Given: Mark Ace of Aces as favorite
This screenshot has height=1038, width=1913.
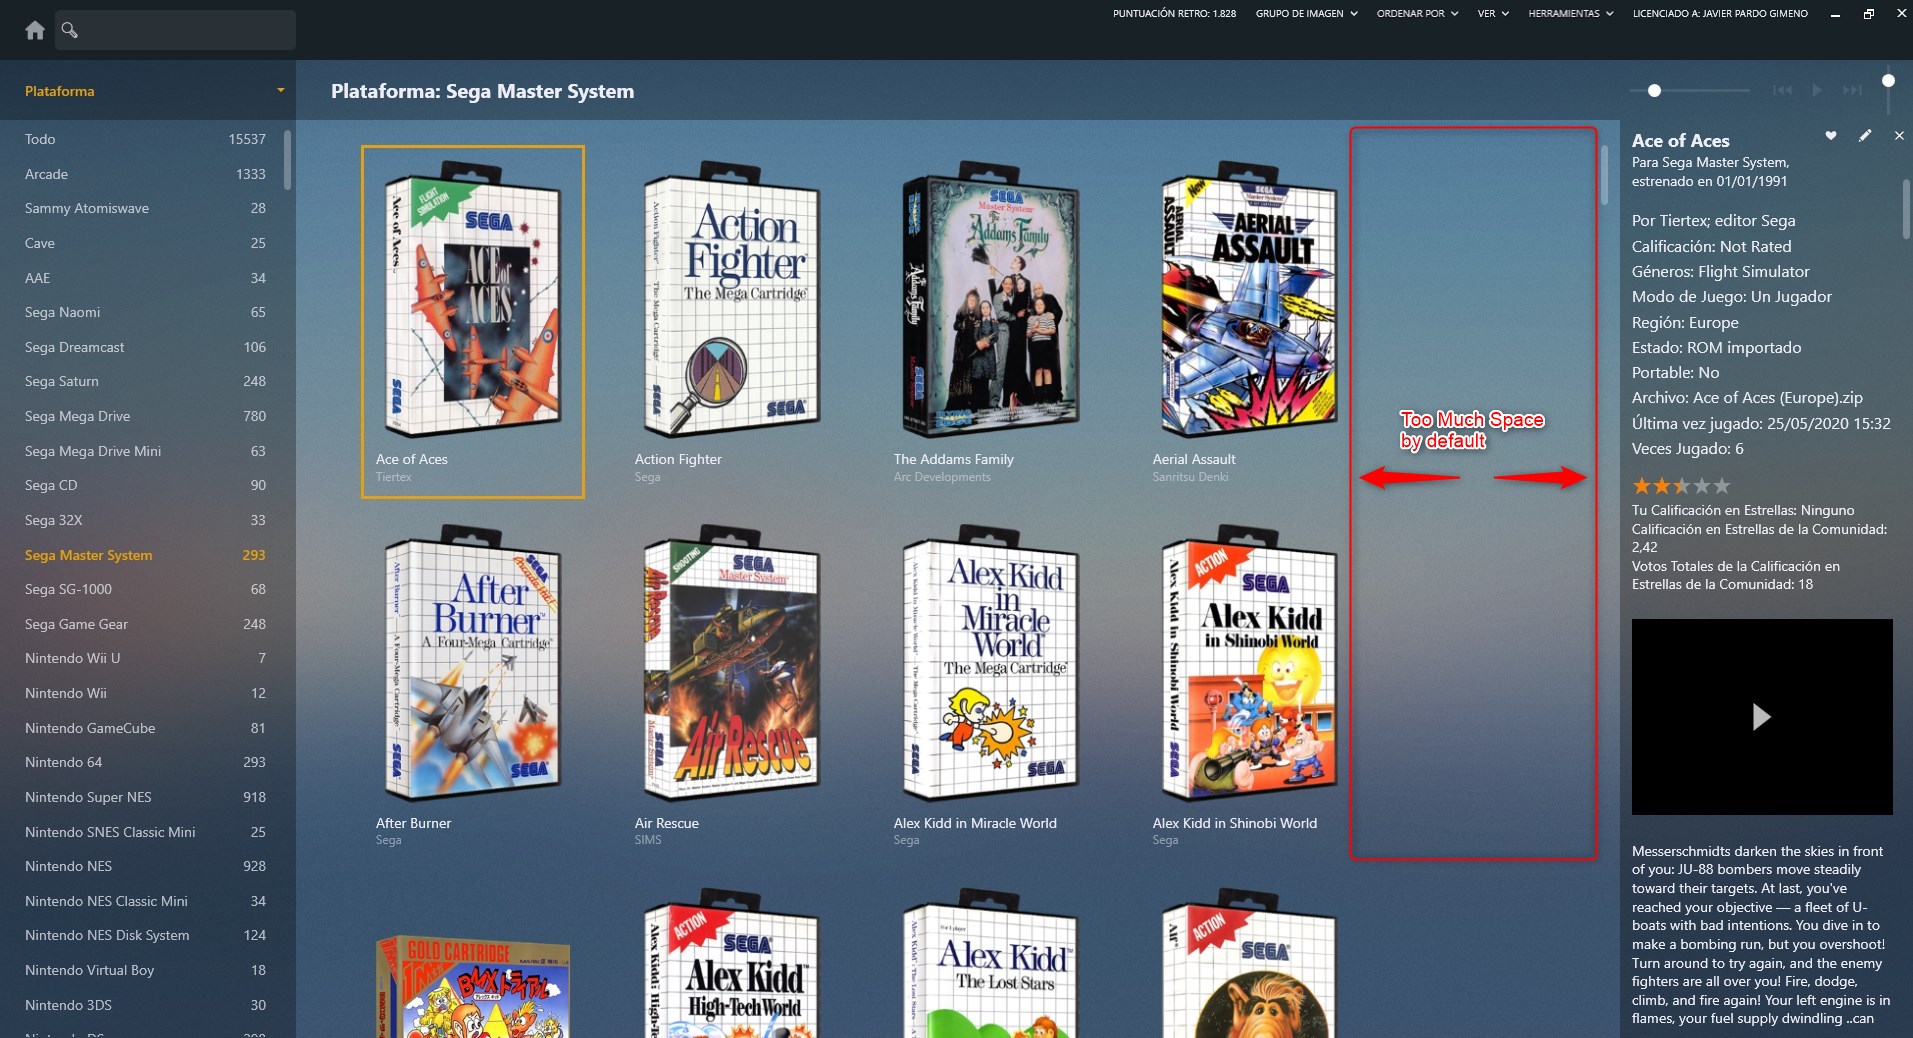Looking at the screenshot, I should (x=1831, y=136).
